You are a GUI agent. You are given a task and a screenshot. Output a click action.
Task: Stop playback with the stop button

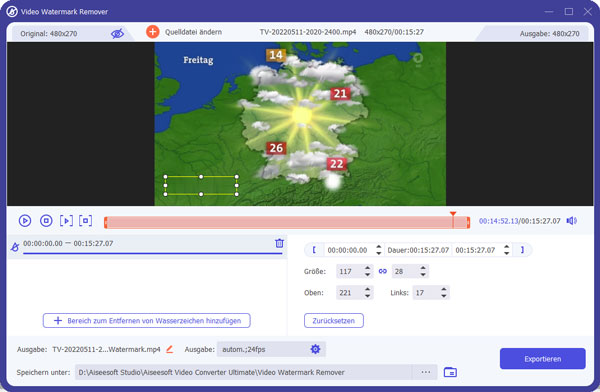tap(46, 221)
